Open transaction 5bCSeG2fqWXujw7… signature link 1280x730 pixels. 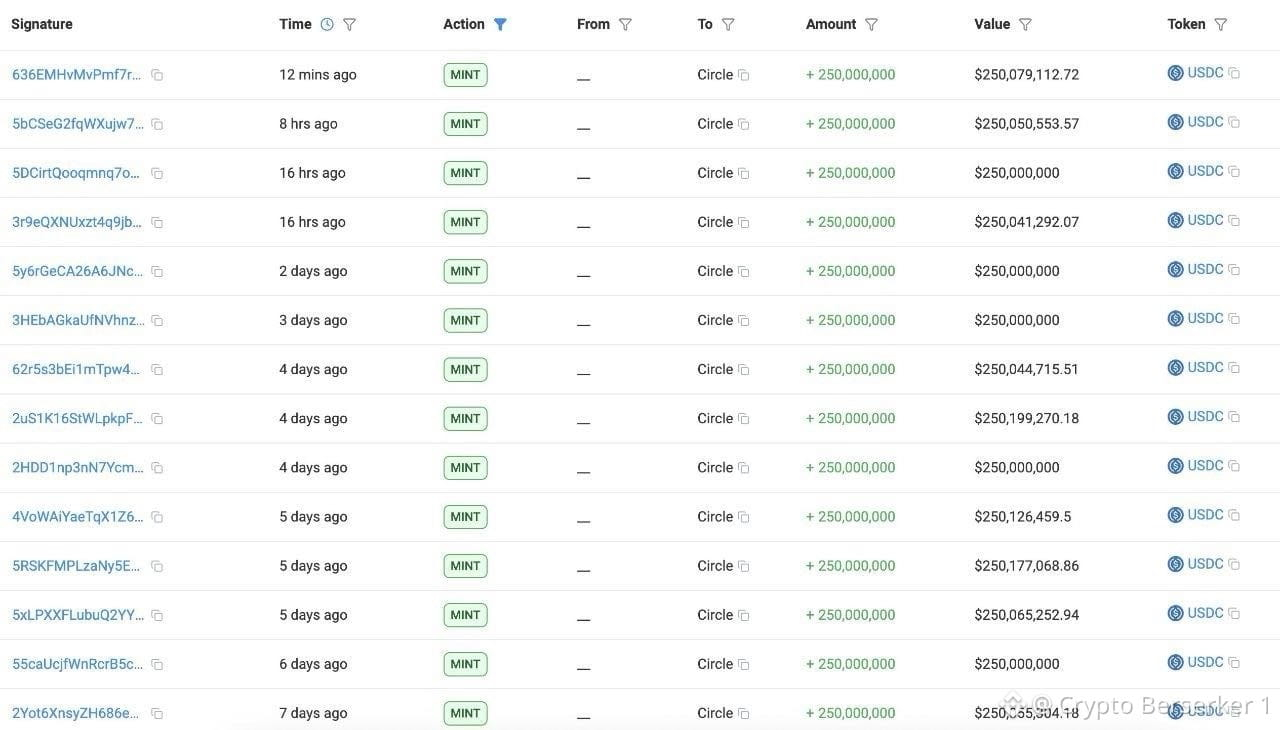coord(78,124)
